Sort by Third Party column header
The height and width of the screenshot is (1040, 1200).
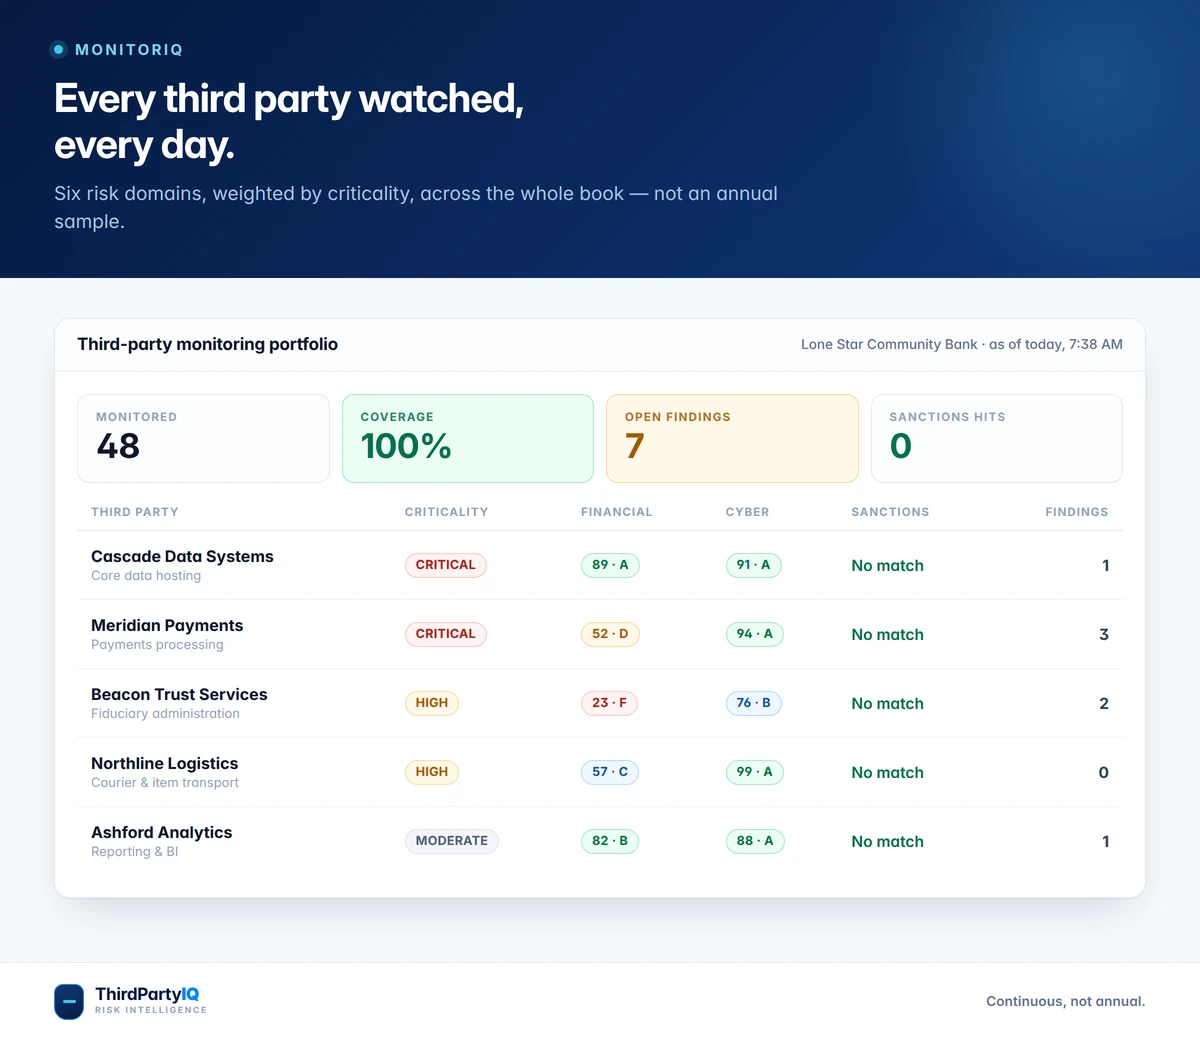tap(135, 512)
